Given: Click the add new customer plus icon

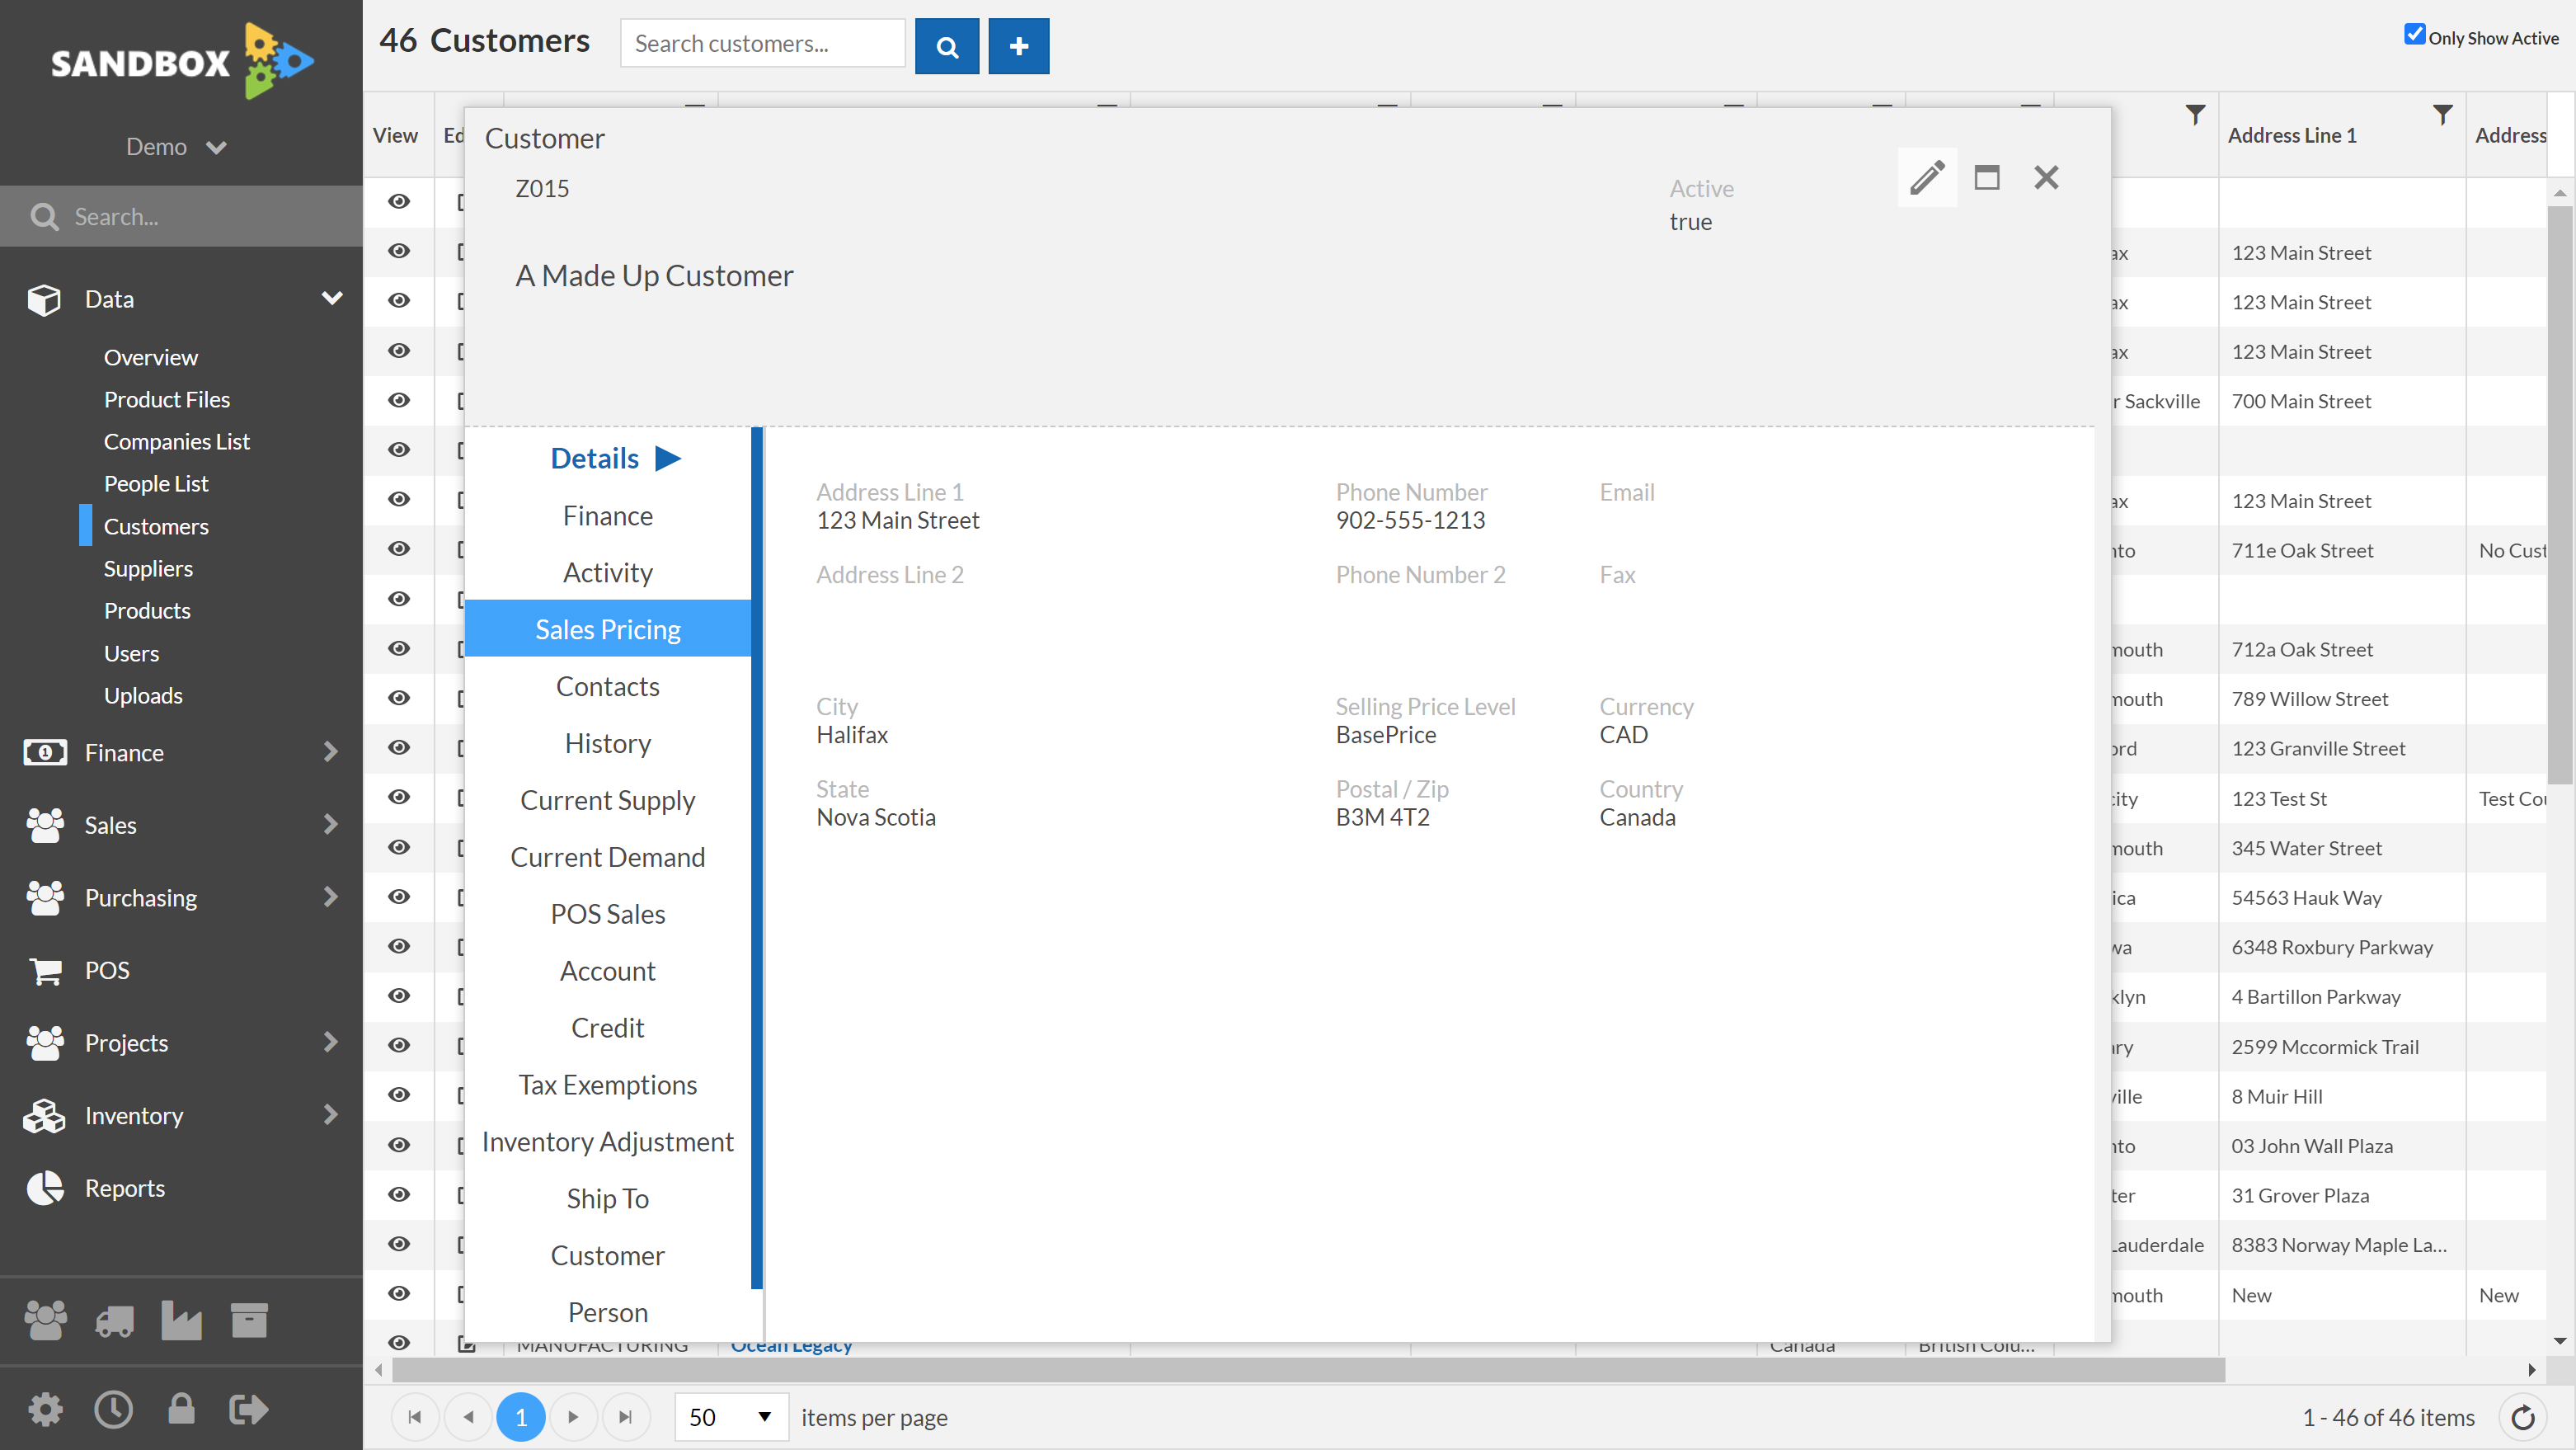Looking at the screenshot, I should point(1018,46).
